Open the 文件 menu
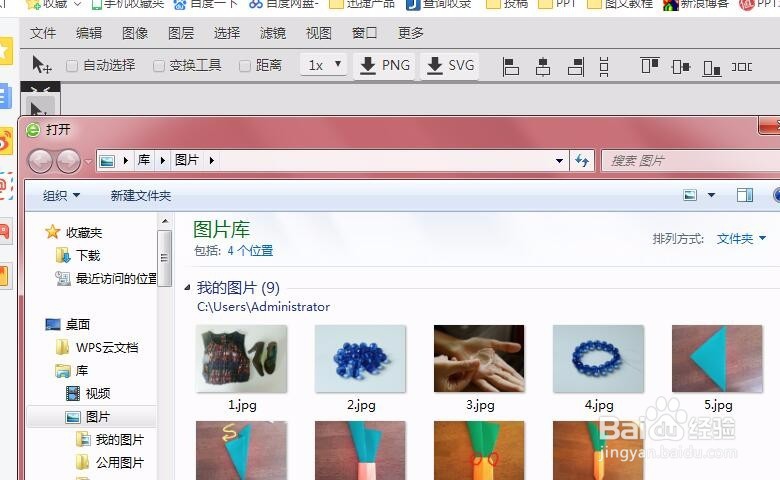This screenshot has width=780, height=480. [43, 33]
